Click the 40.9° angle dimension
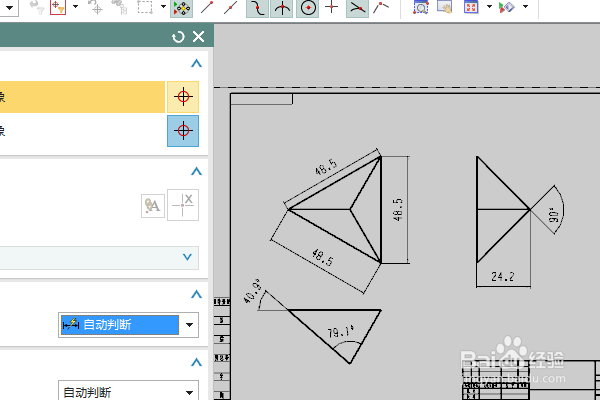This screenshot has height=400, width=600. point(252,292)
